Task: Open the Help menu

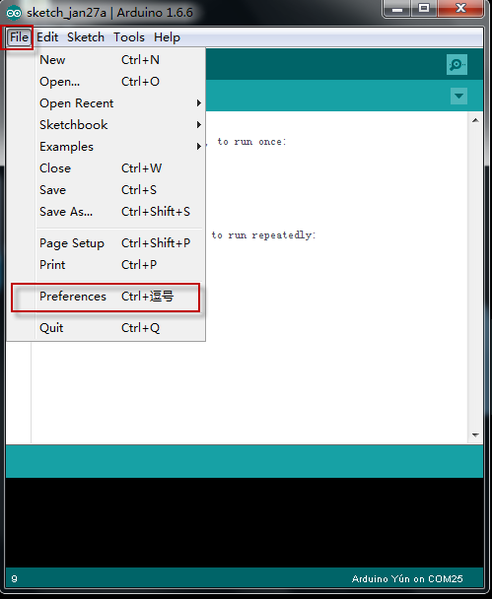Action: coord(167,37)
